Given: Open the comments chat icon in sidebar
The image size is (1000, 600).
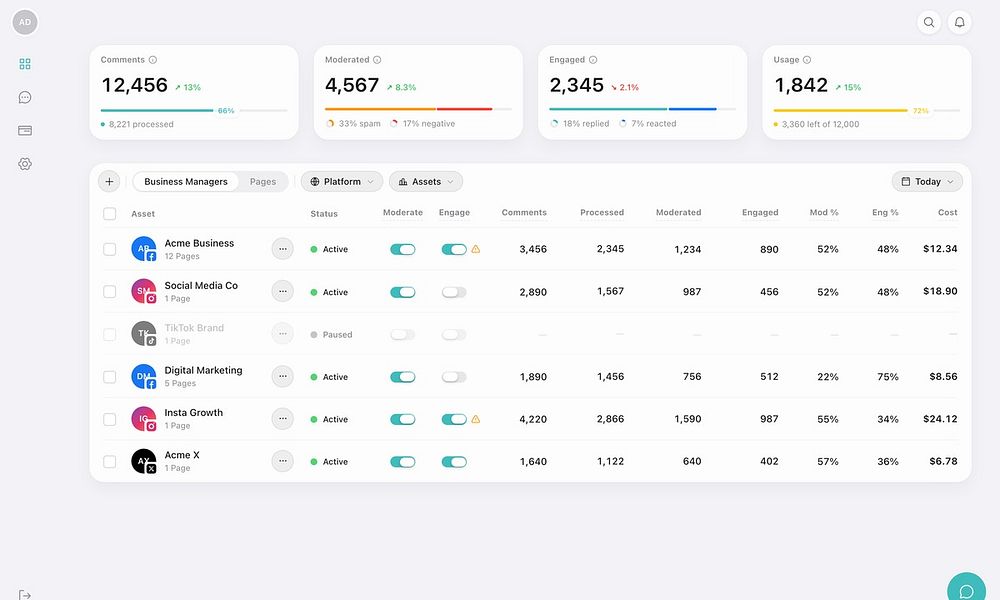Looking at the screenshot, I should pyautogui.click(x=25, y=98).
